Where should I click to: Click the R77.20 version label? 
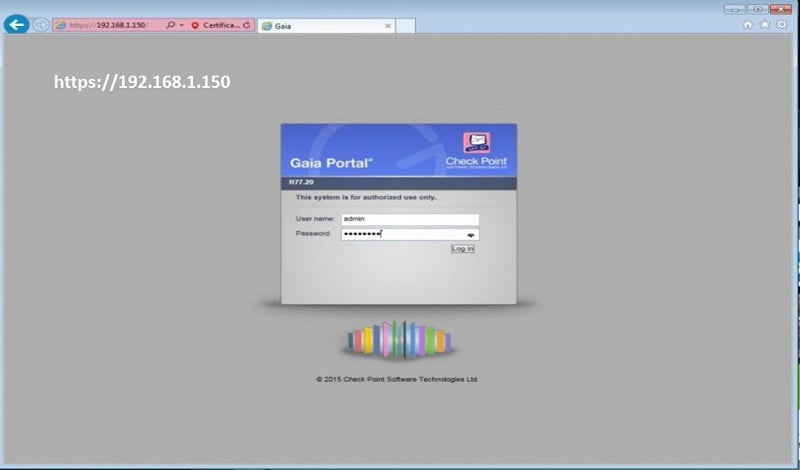[301, 182]
